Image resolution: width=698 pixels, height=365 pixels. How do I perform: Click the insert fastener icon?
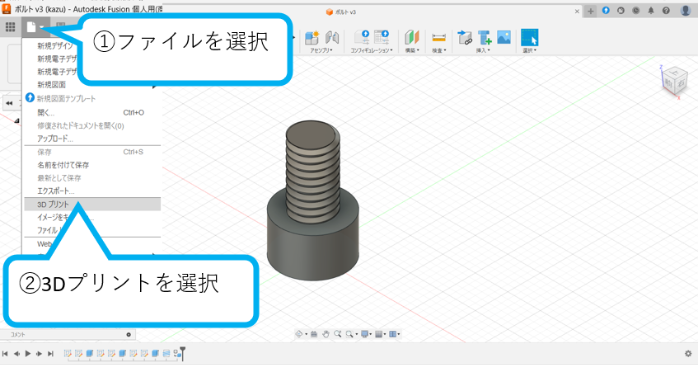click(x=484, y=38)
